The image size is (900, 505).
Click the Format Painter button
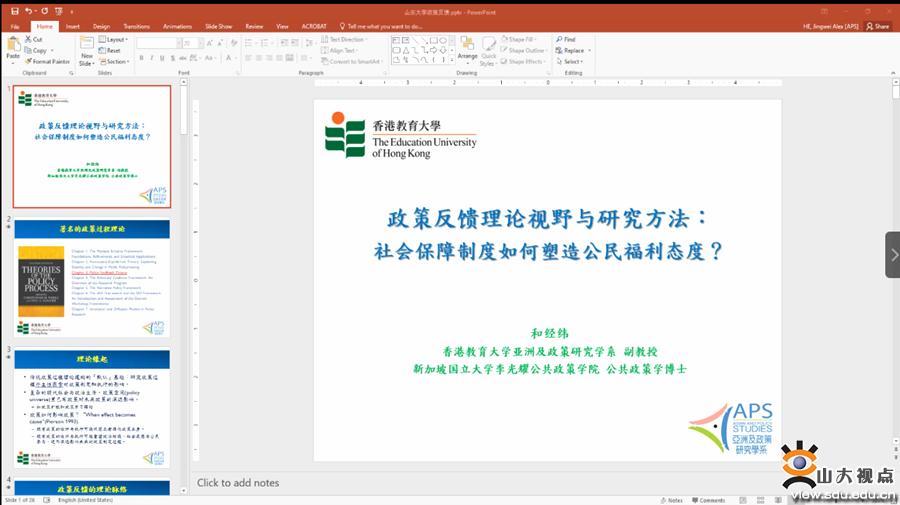(x=47, y=61)
